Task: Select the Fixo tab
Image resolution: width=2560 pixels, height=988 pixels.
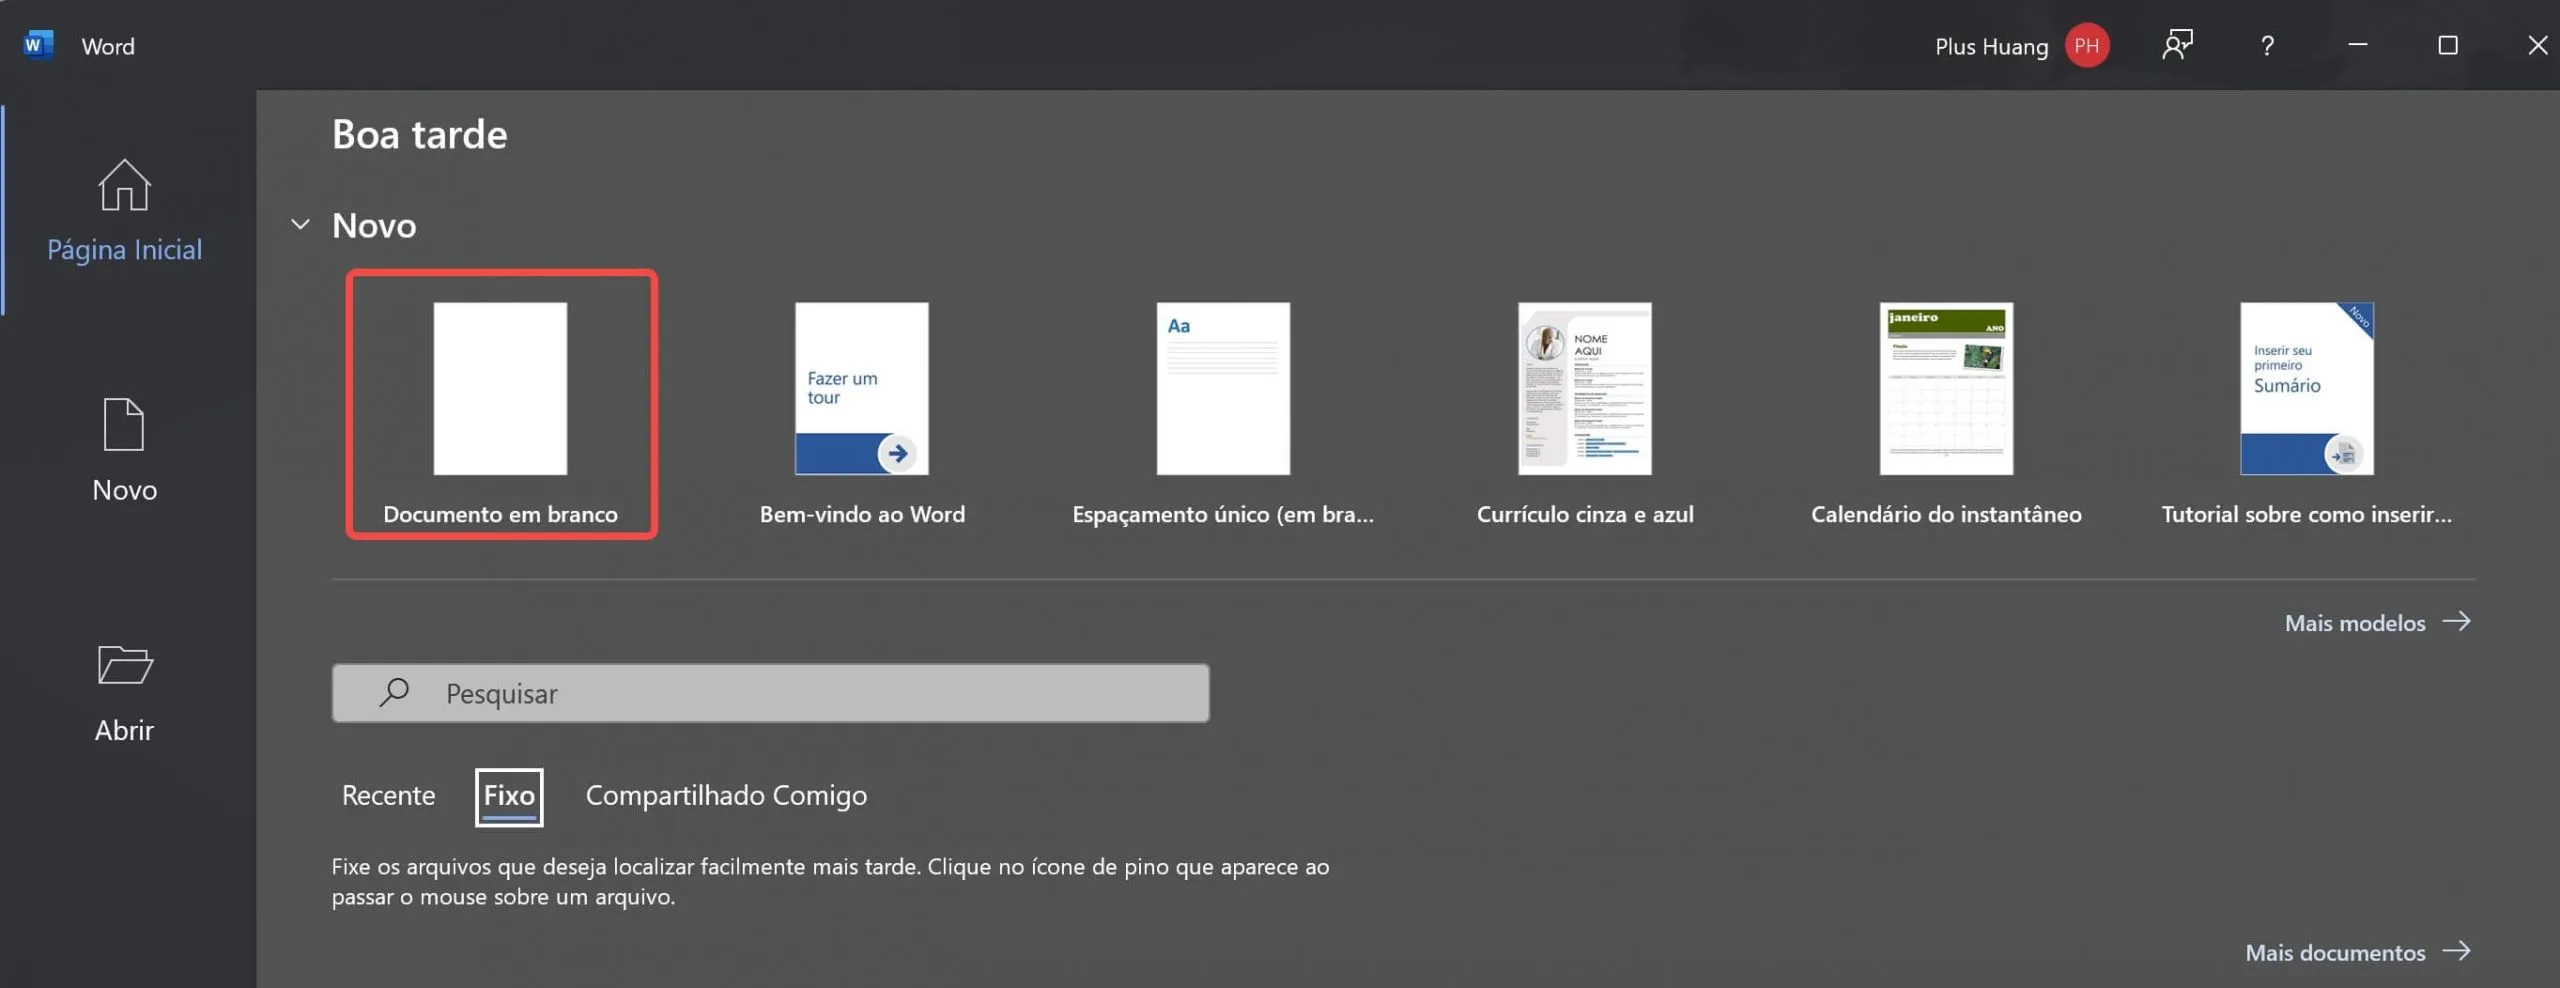Action: click(509, 797)
